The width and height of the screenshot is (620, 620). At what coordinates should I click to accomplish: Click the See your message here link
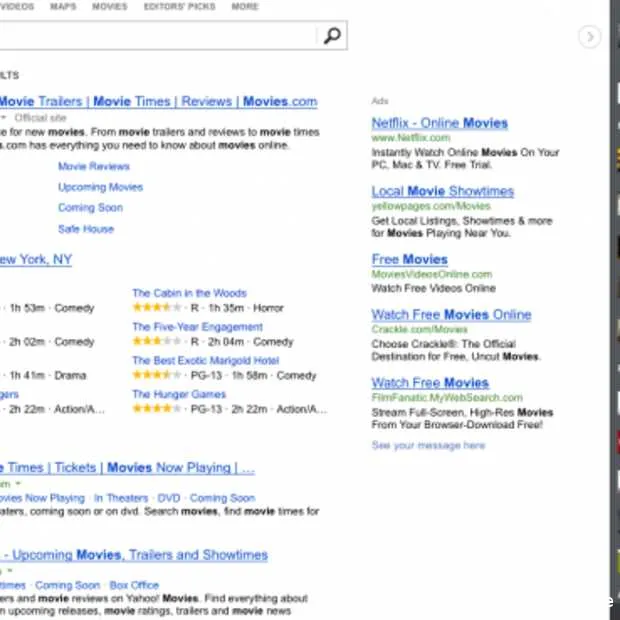428,445
